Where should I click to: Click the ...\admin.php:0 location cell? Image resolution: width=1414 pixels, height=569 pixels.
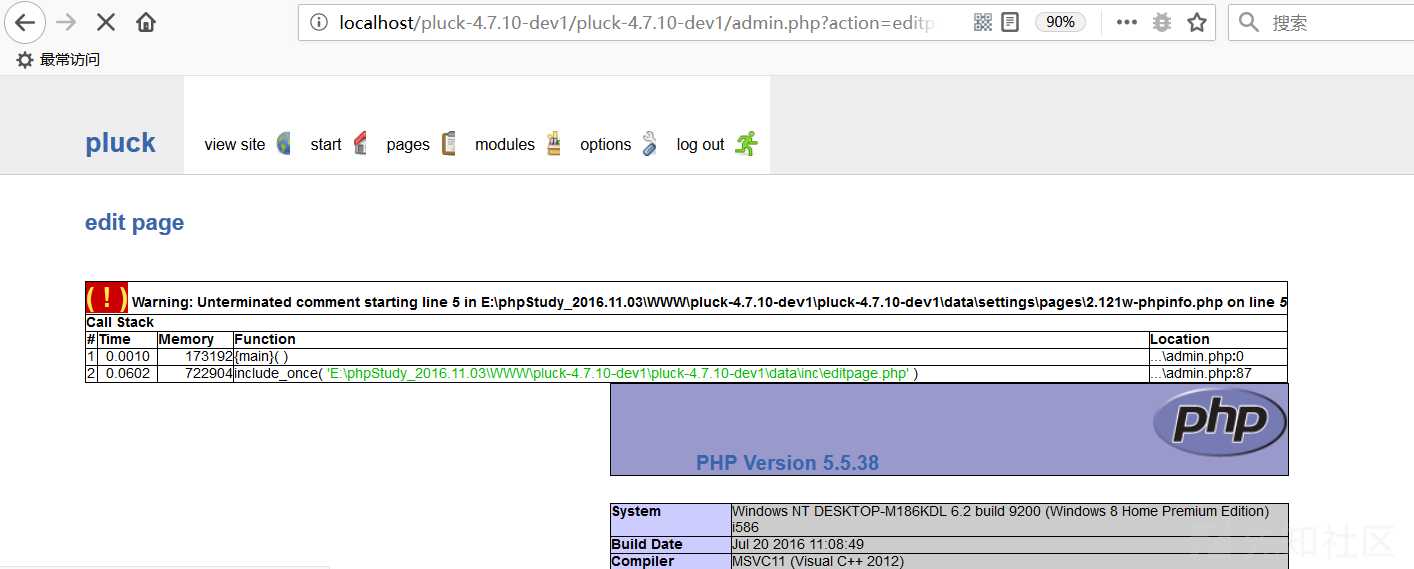coord(1218,356)
